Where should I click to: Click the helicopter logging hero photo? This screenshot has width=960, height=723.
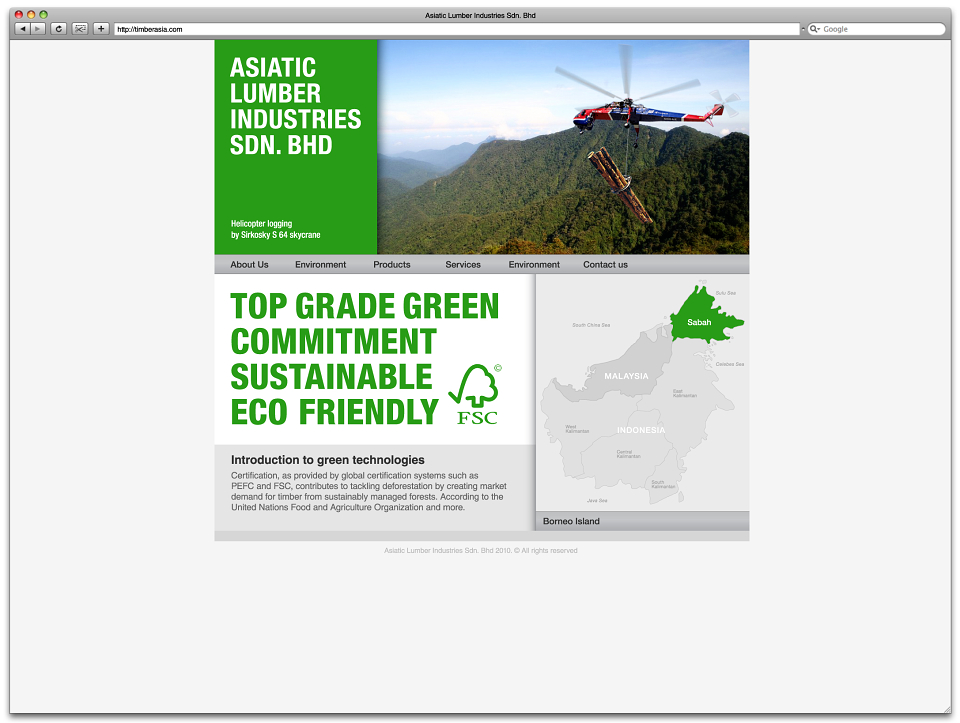tap(563, 147)
